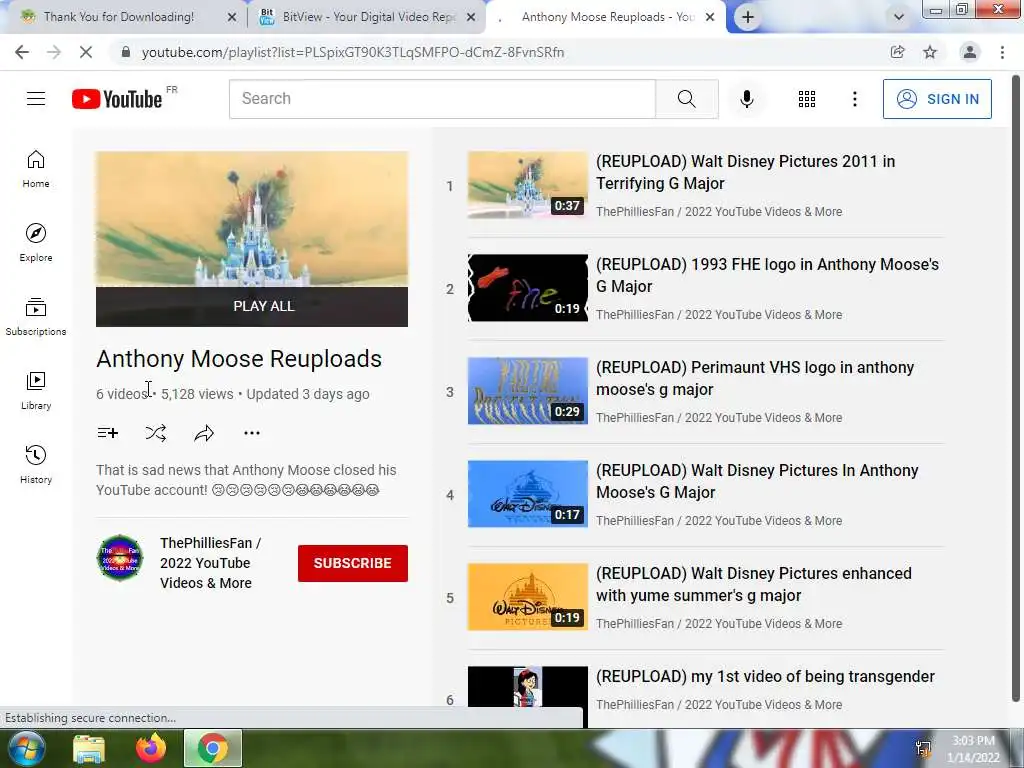The width and height of the screenshot is (1024, 768).
Task: Click the SIGN IN button
Action: (x=937, y=99)
